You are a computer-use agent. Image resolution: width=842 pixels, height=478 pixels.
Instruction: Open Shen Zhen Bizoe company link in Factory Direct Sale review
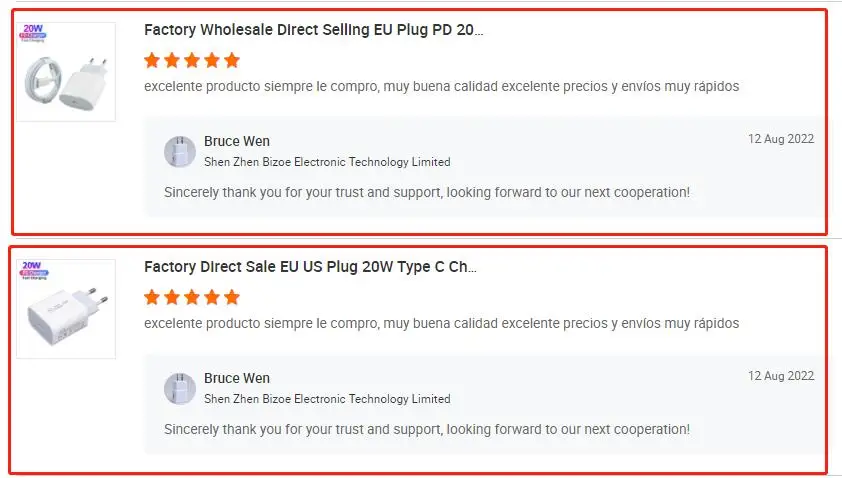[x=327, y=399]
